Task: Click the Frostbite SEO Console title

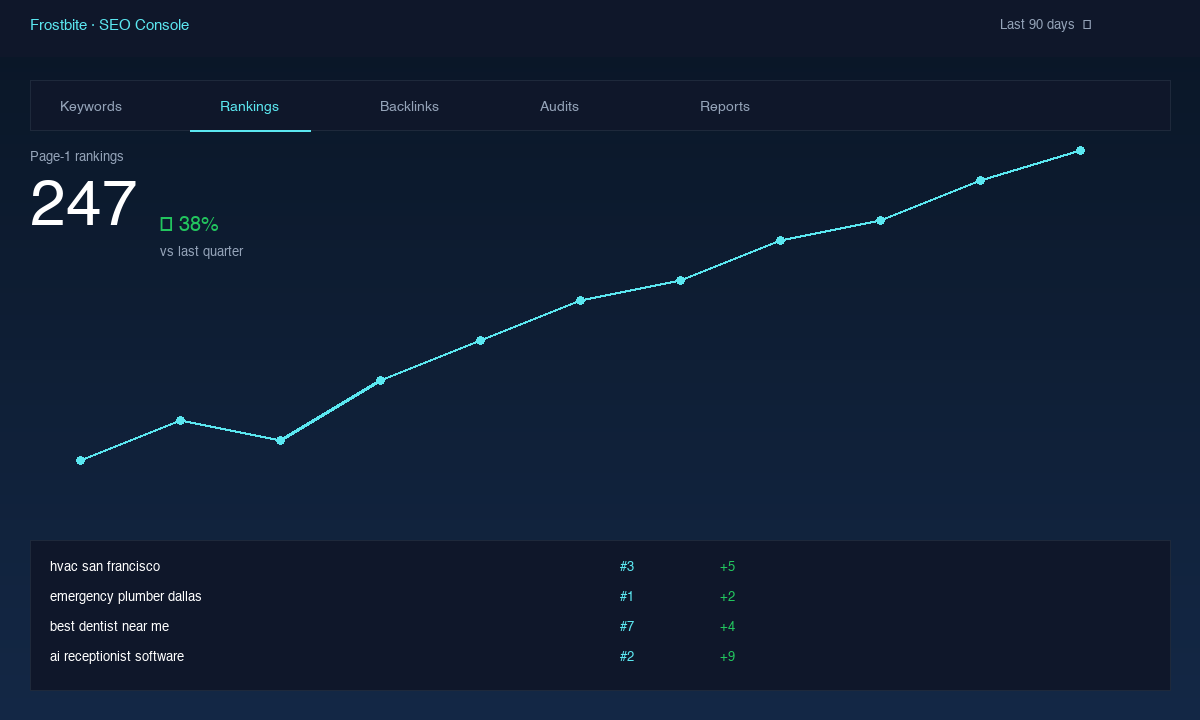Action: 110,25
